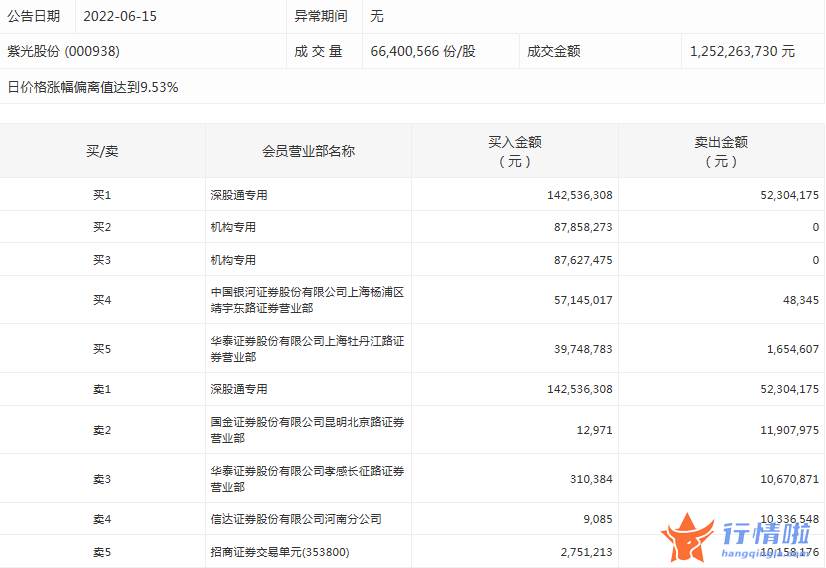Click 华泰证券 上海牡丹江路 branch name

coord(307,349)
